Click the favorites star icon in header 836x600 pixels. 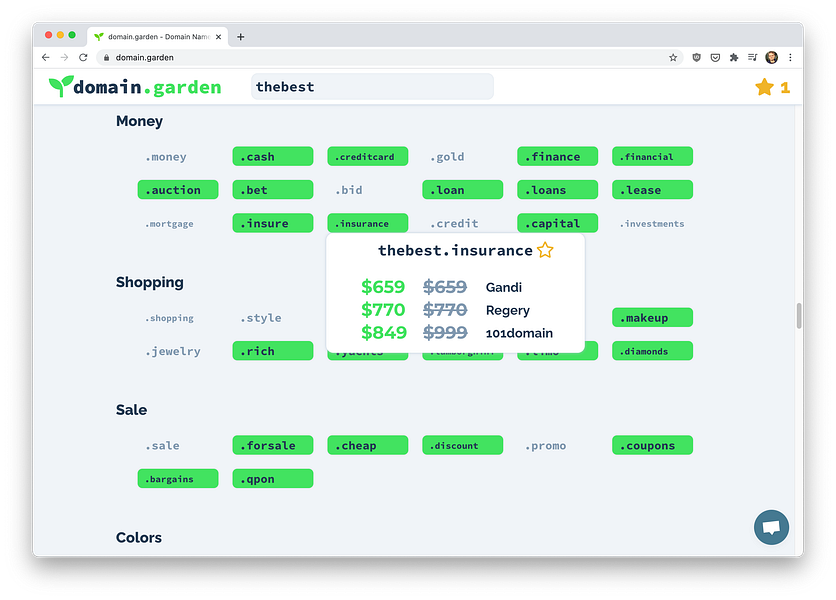tap(764, 87)
